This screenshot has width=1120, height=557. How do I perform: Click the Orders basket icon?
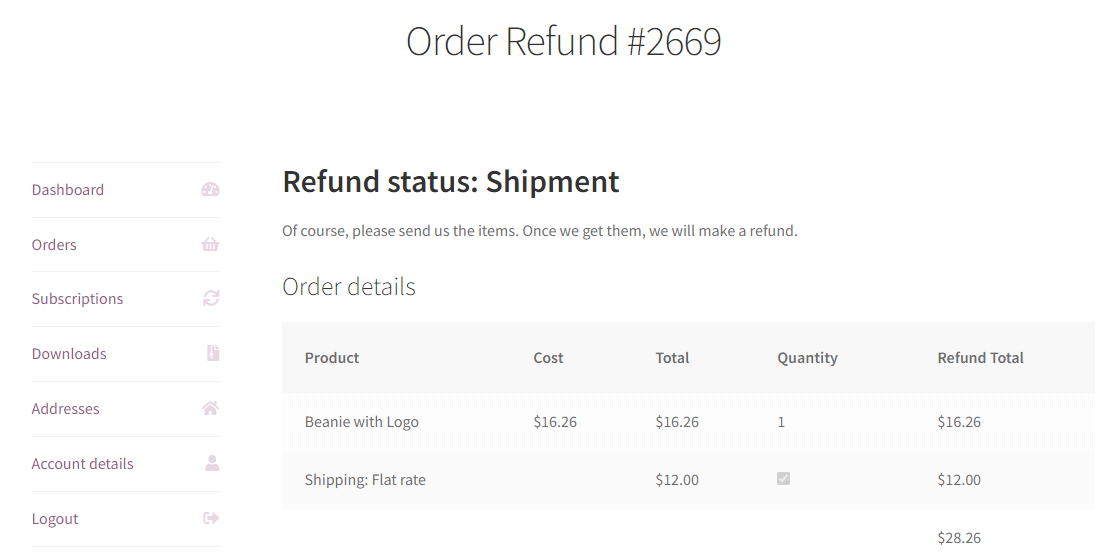[210, 244]
